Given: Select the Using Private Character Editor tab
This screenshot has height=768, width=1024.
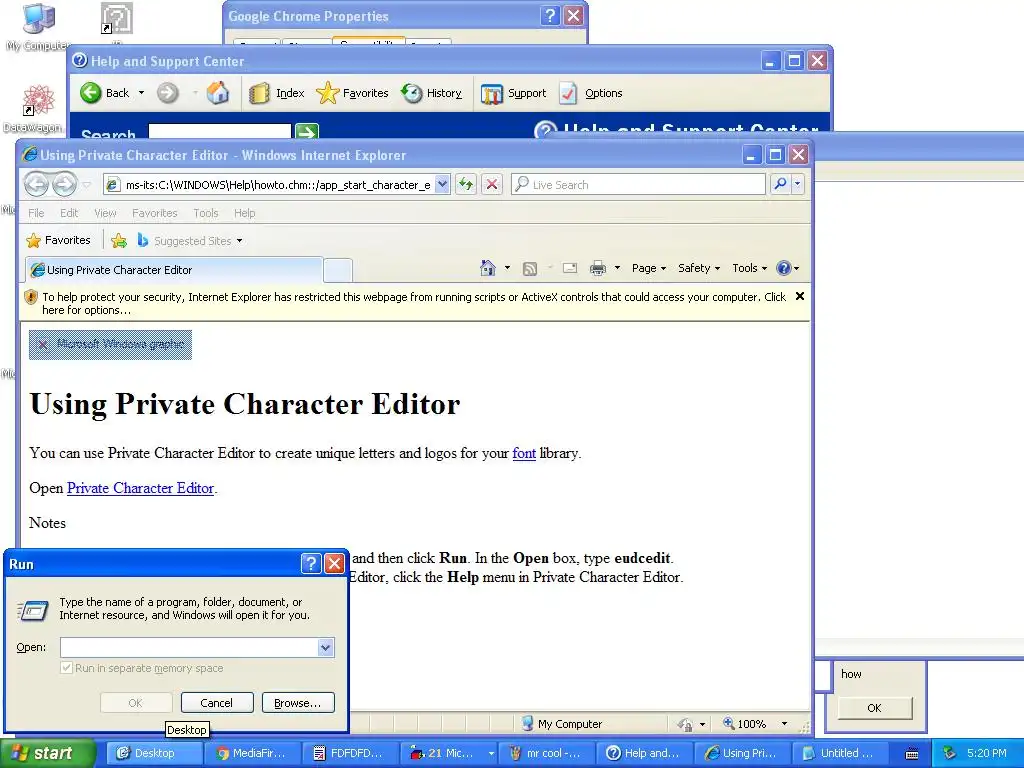Looking at the screenshot, I should coord(174,270).
